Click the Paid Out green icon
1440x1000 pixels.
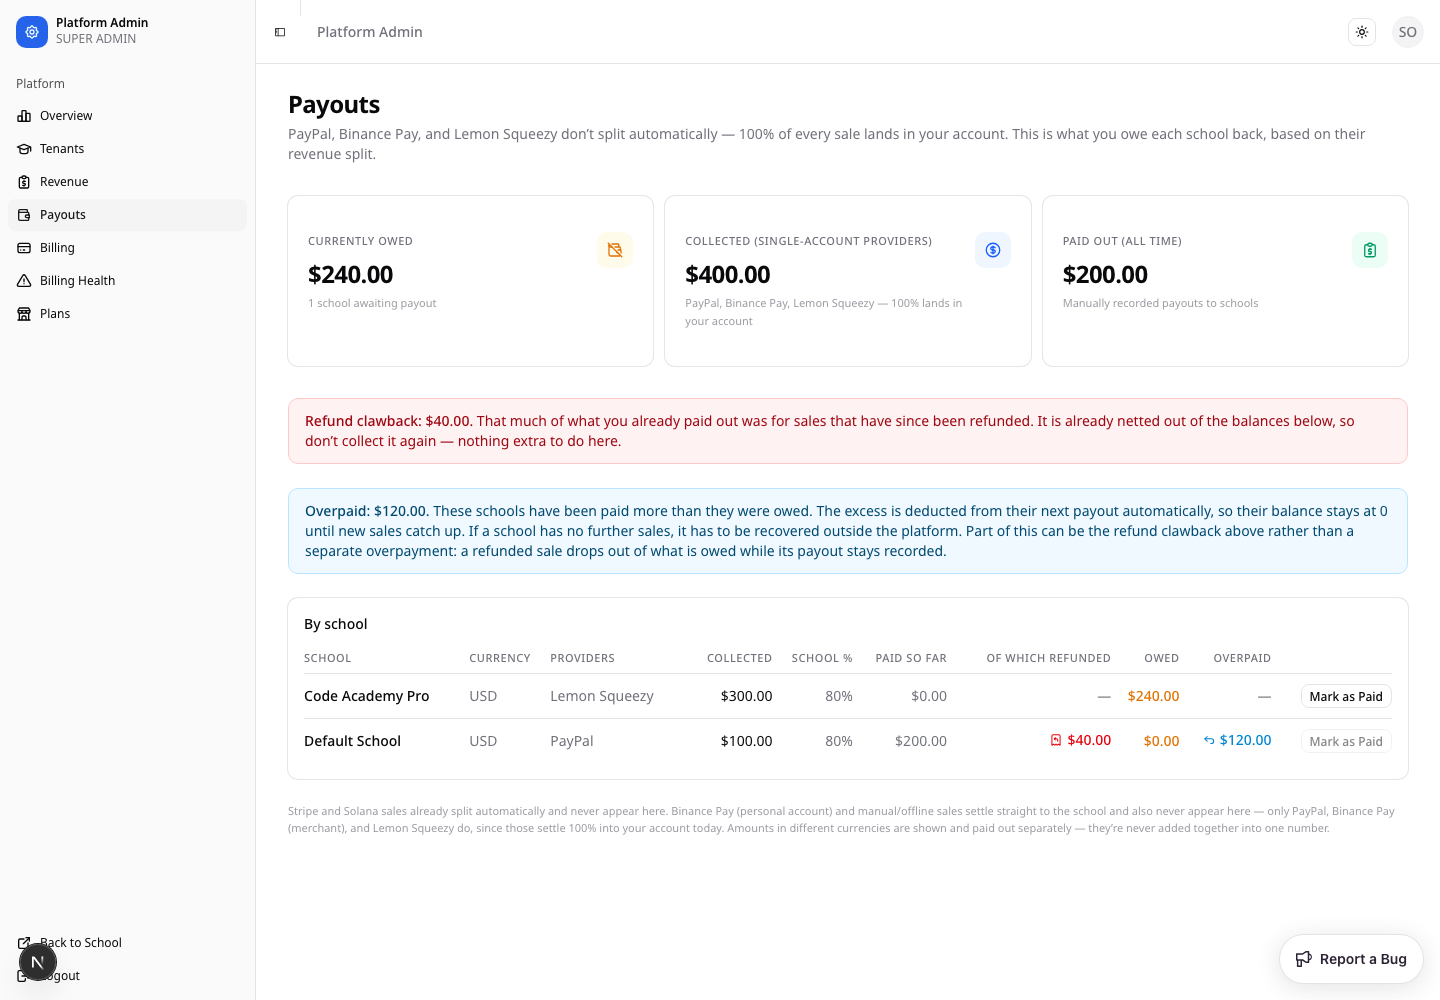coord(1370,250)
